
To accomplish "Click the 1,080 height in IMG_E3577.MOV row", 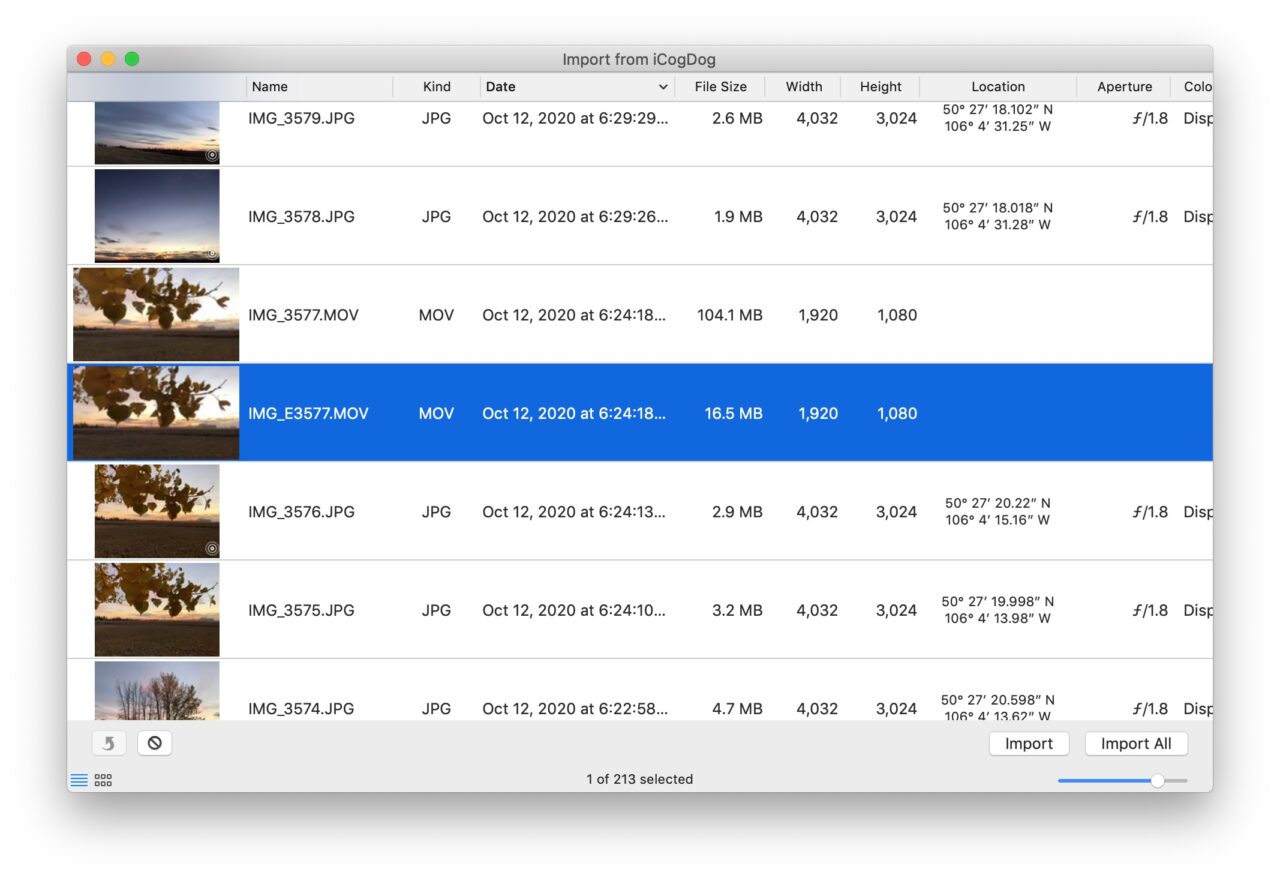I will point(897,413).
